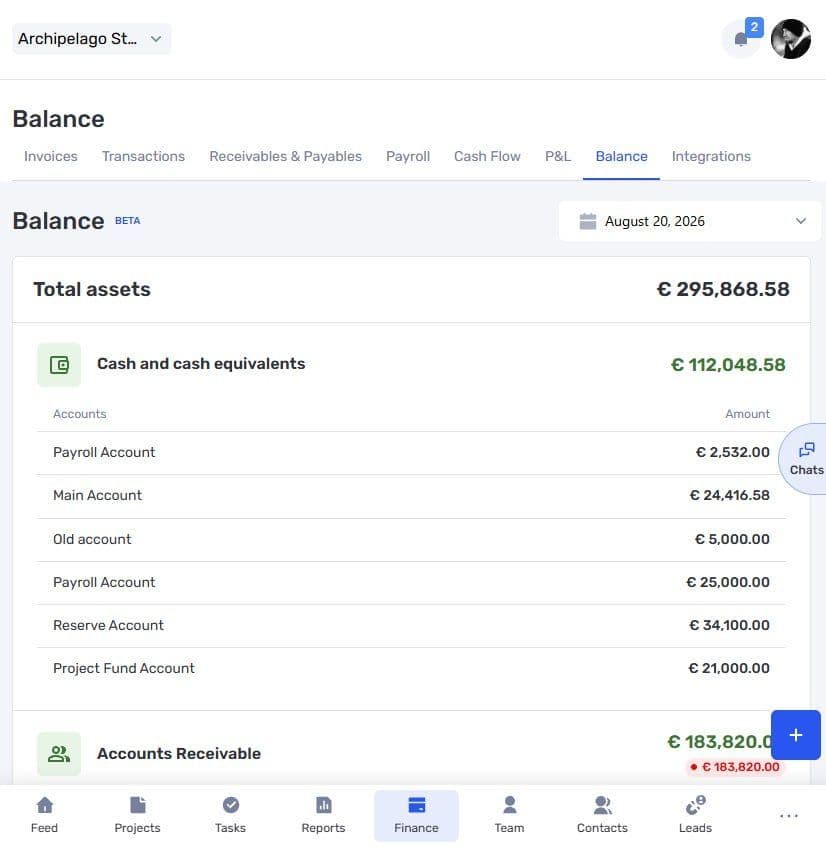This screenshot has height=847, width=826.
Task: Switch to the Invoices tab
Action: (x=51, y=156)
